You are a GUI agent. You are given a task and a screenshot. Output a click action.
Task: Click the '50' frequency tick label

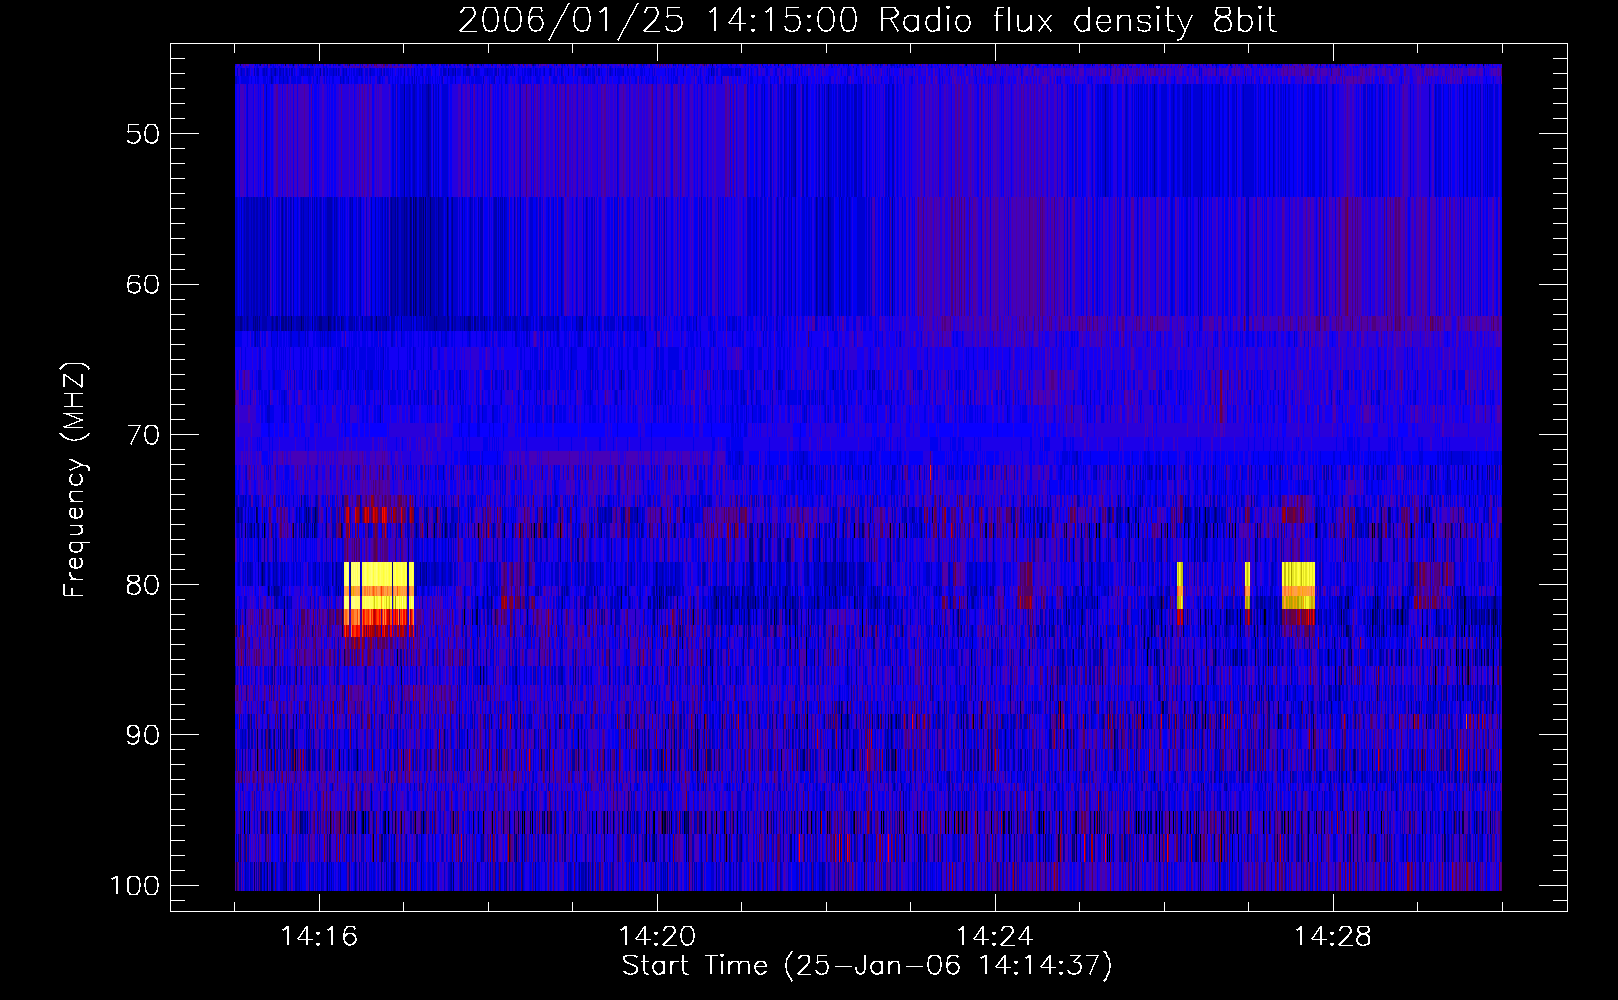[143, 134]
